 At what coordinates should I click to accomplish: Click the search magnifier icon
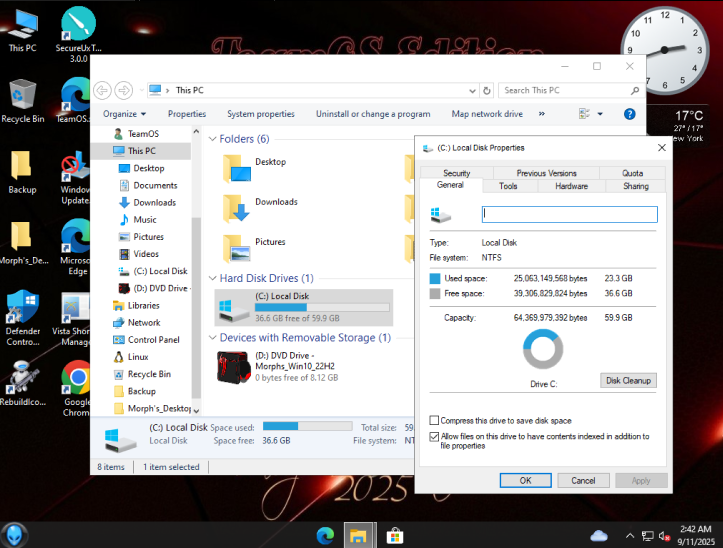635,91
